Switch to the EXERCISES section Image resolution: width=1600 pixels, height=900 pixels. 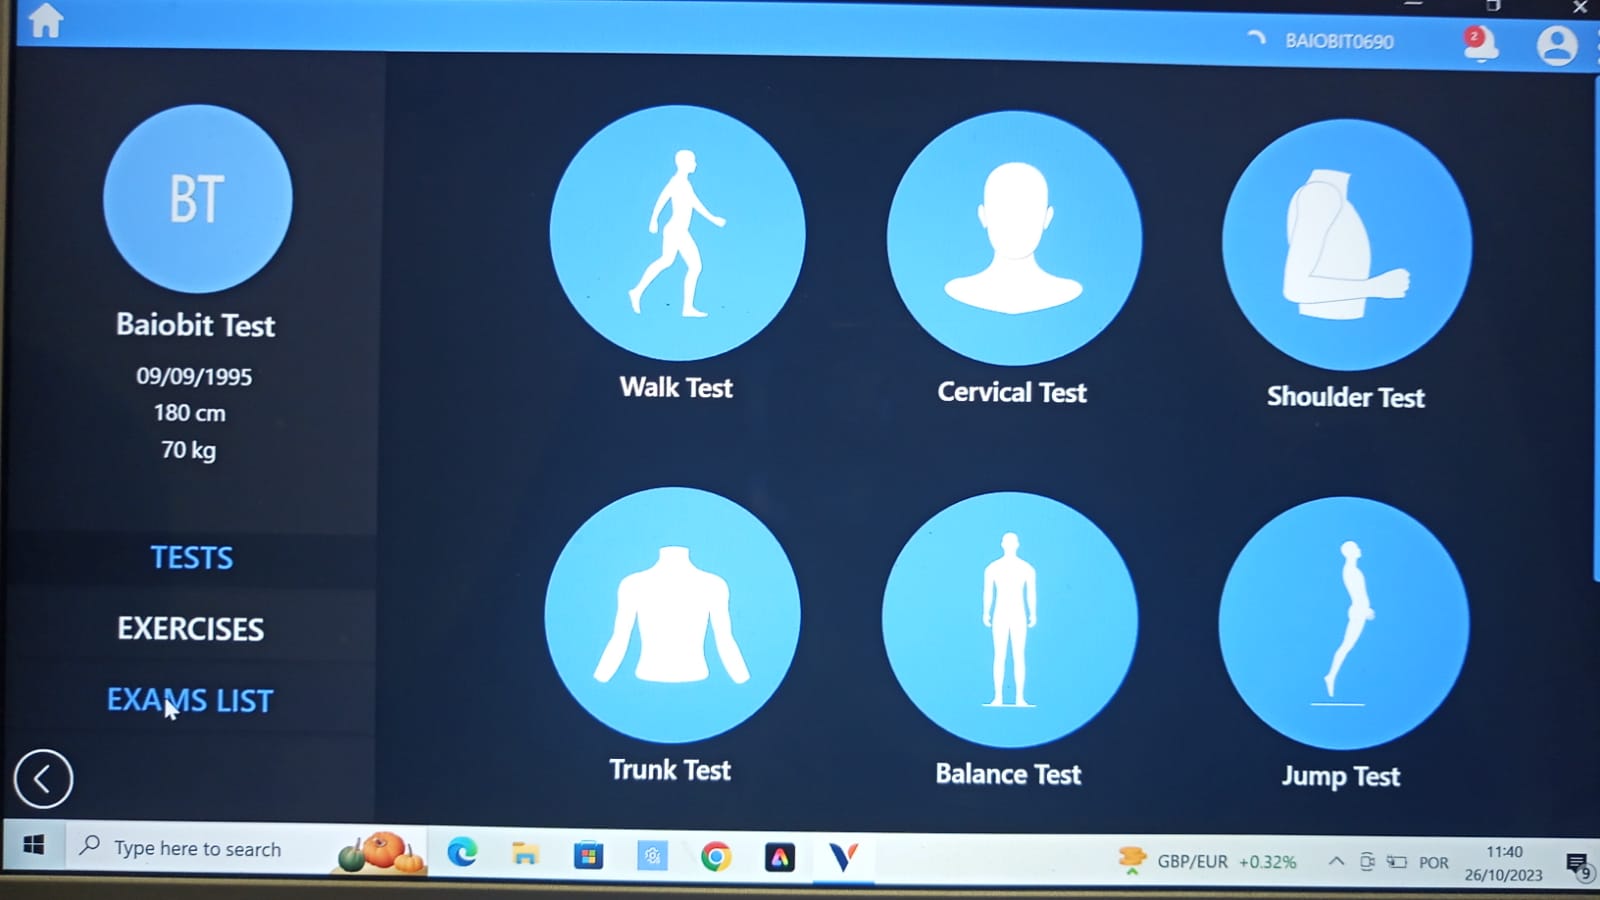191,629
